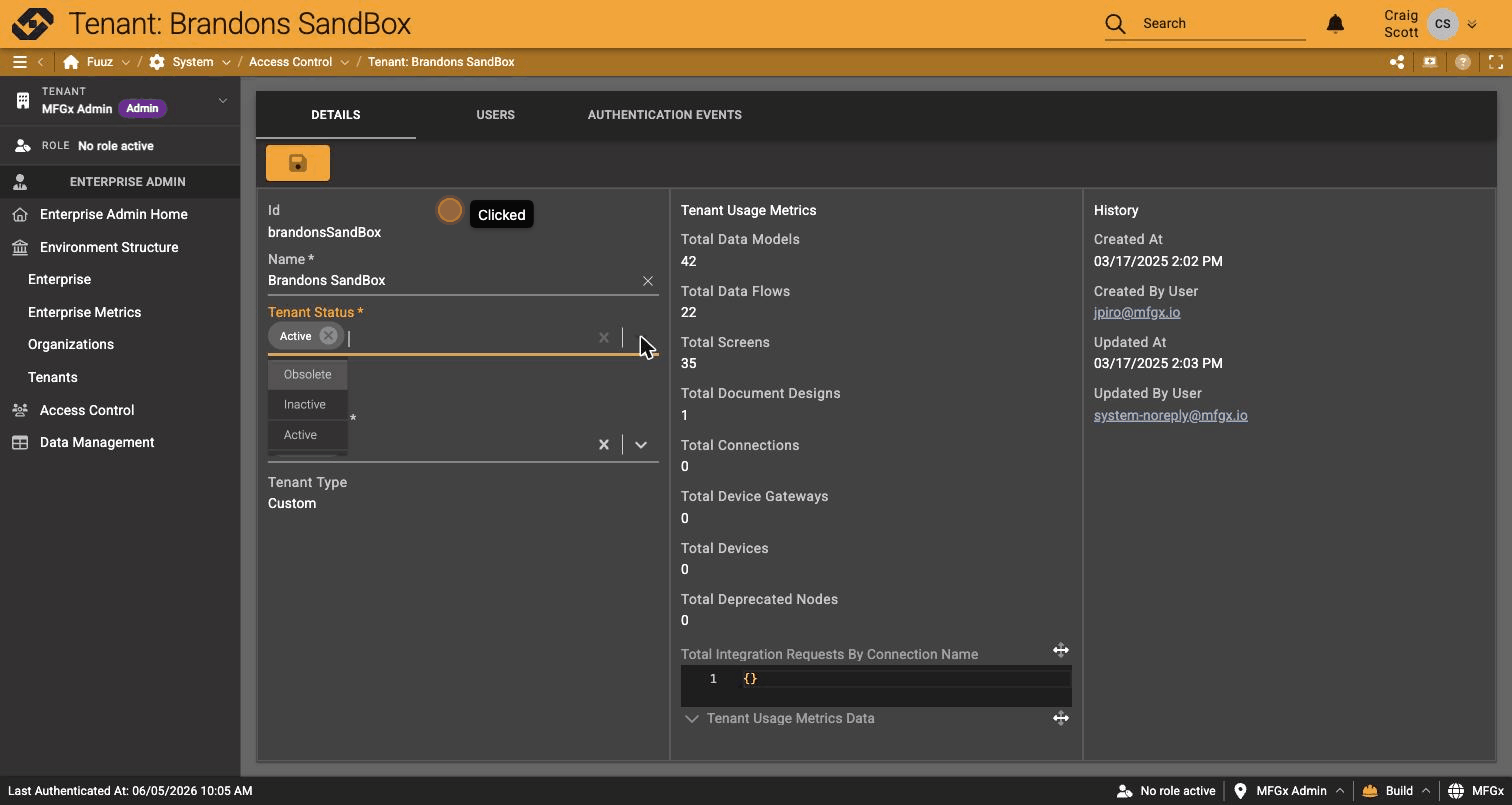Open system-noreply@mfgx.io user link
The image size is (1512, 805).
(1171, 415)
